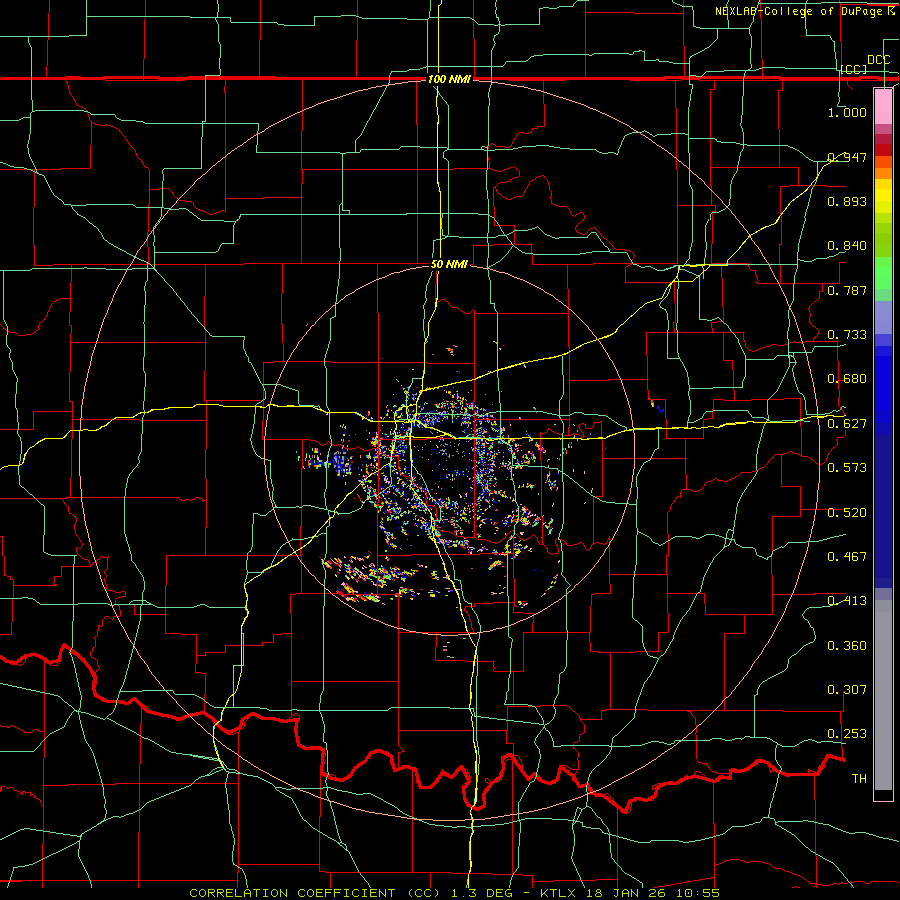Click the 0.307 scale value
This screenshot has width=900, height=900.
tap(847, 689)
